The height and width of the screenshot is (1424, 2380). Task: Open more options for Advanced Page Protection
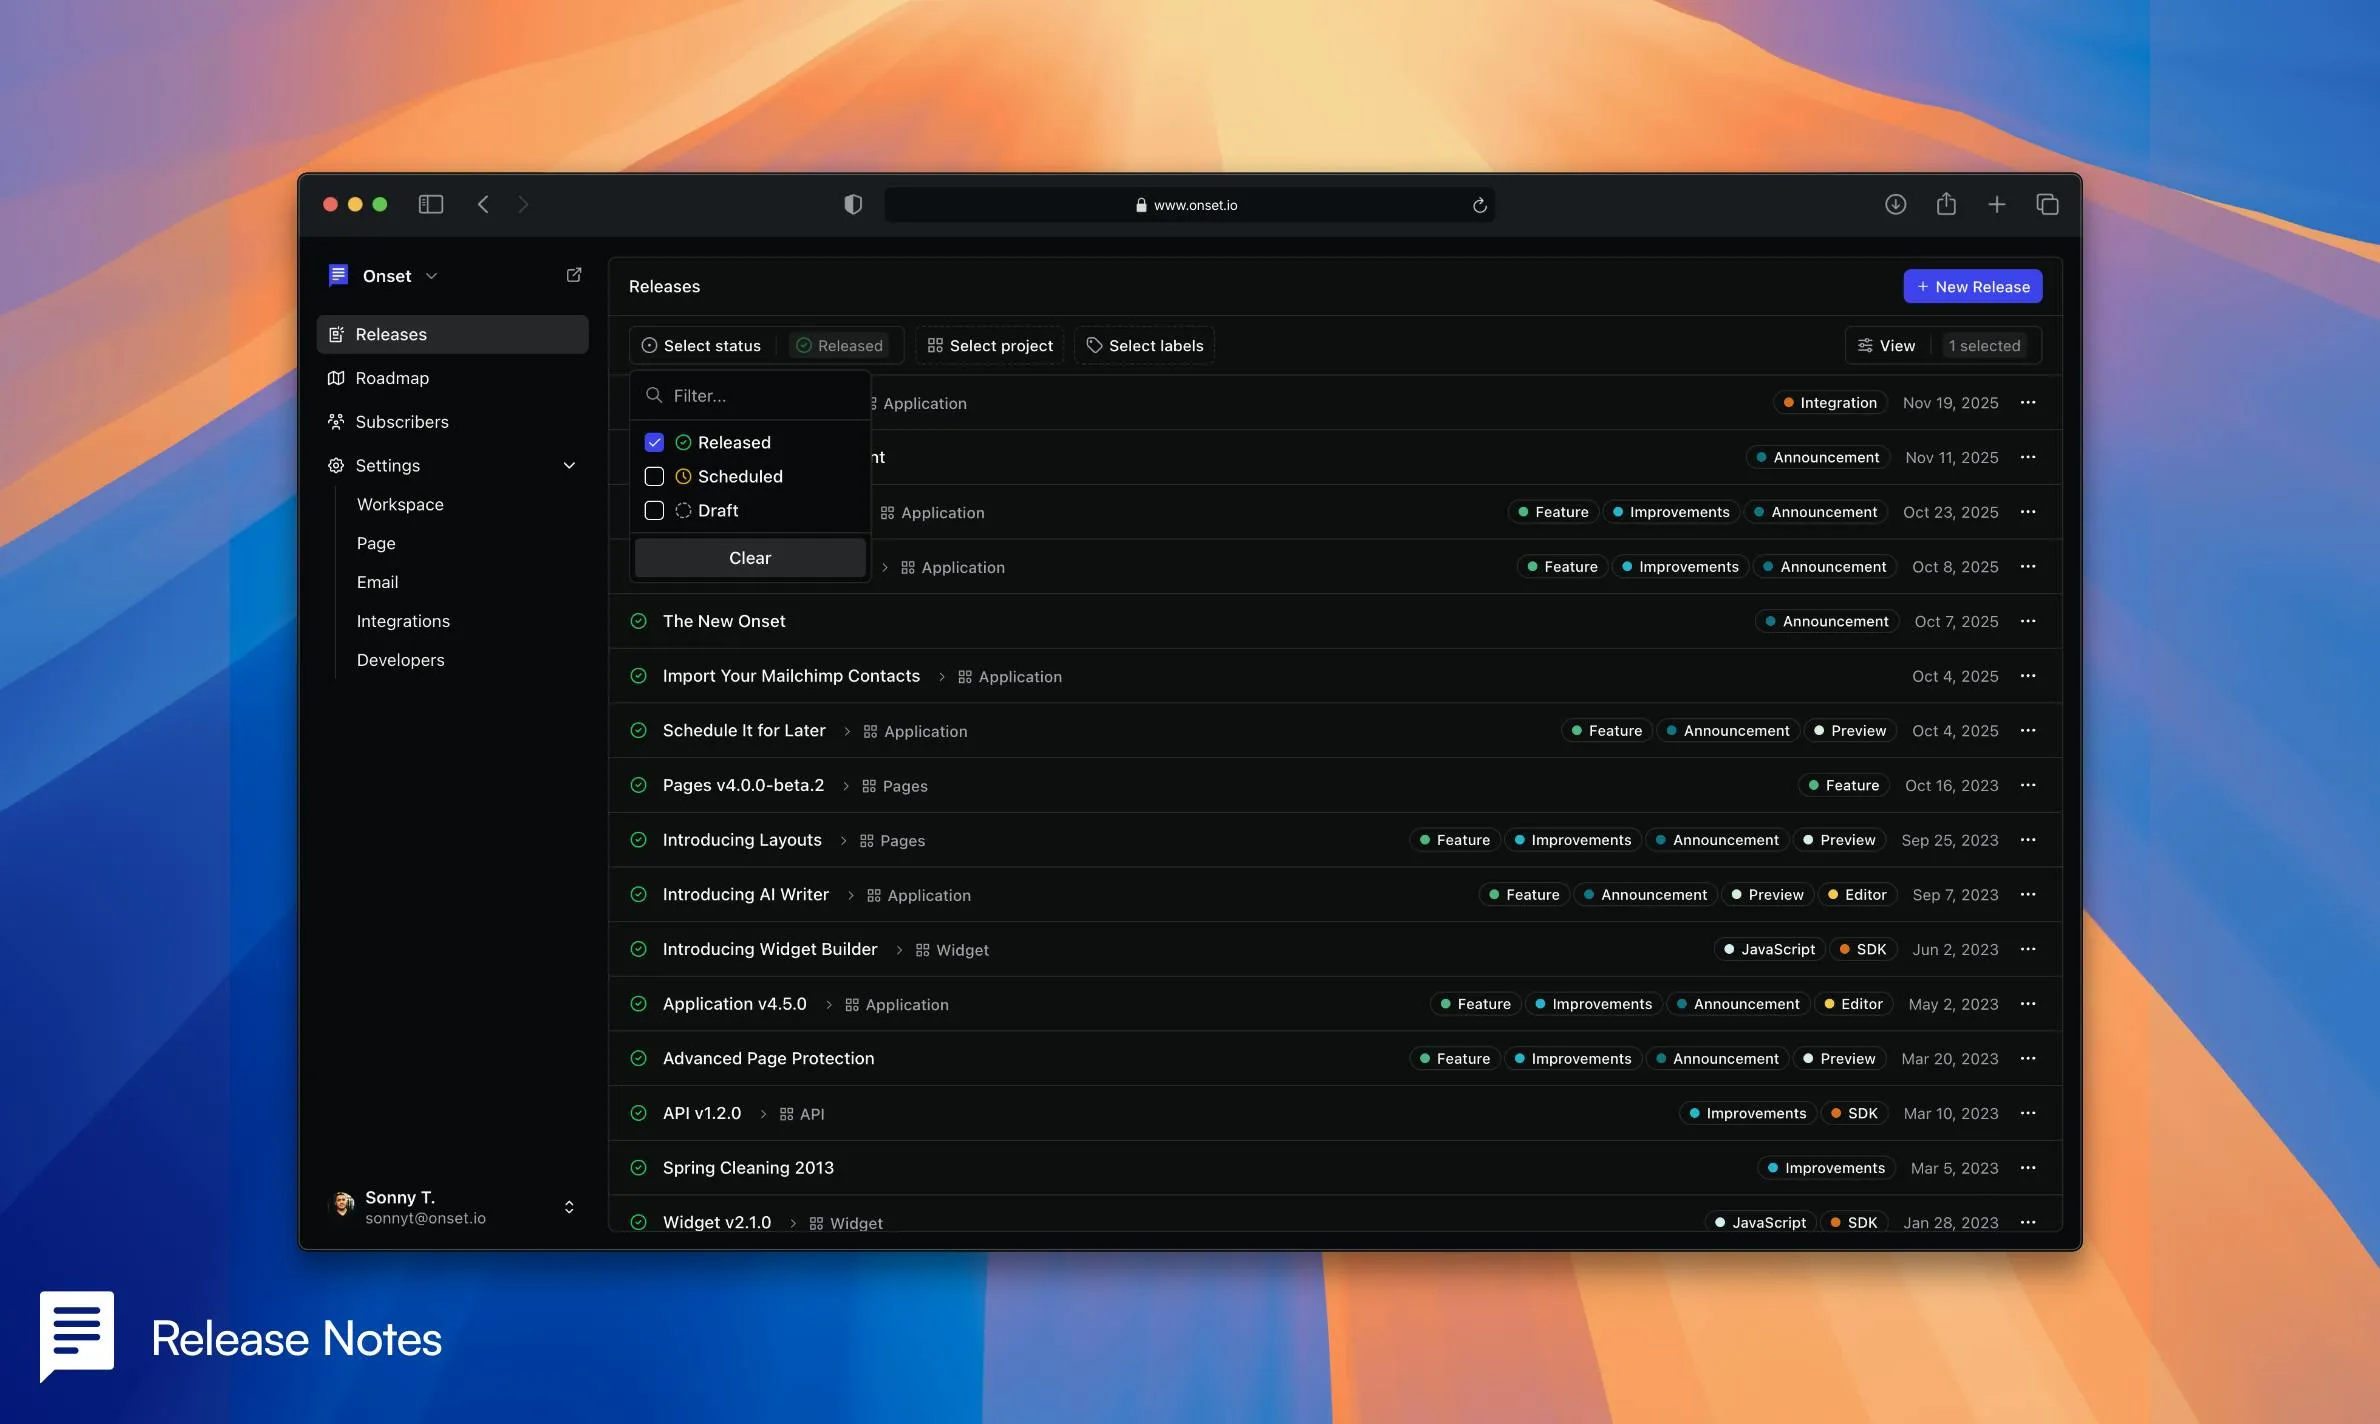coord(2028,1058)
